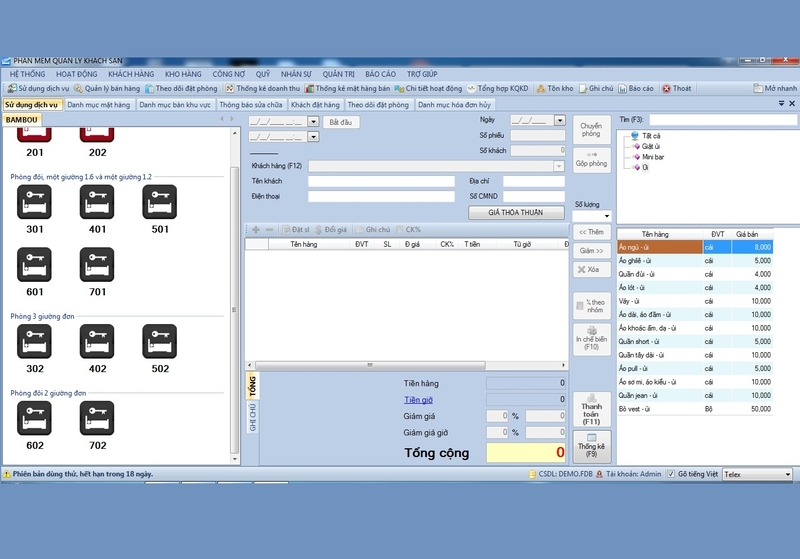The width and height of the screenshot is (800, 559).
Task: Open HỆ THỐNG menu
Action: coord(28,74)
